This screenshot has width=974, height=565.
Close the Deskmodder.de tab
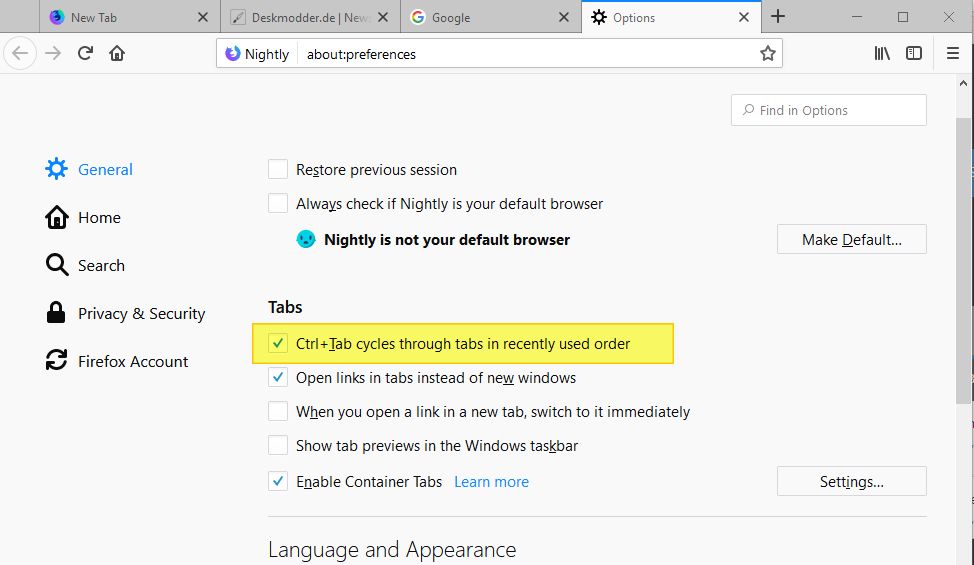pyautogui.click(x=383, y=17)
